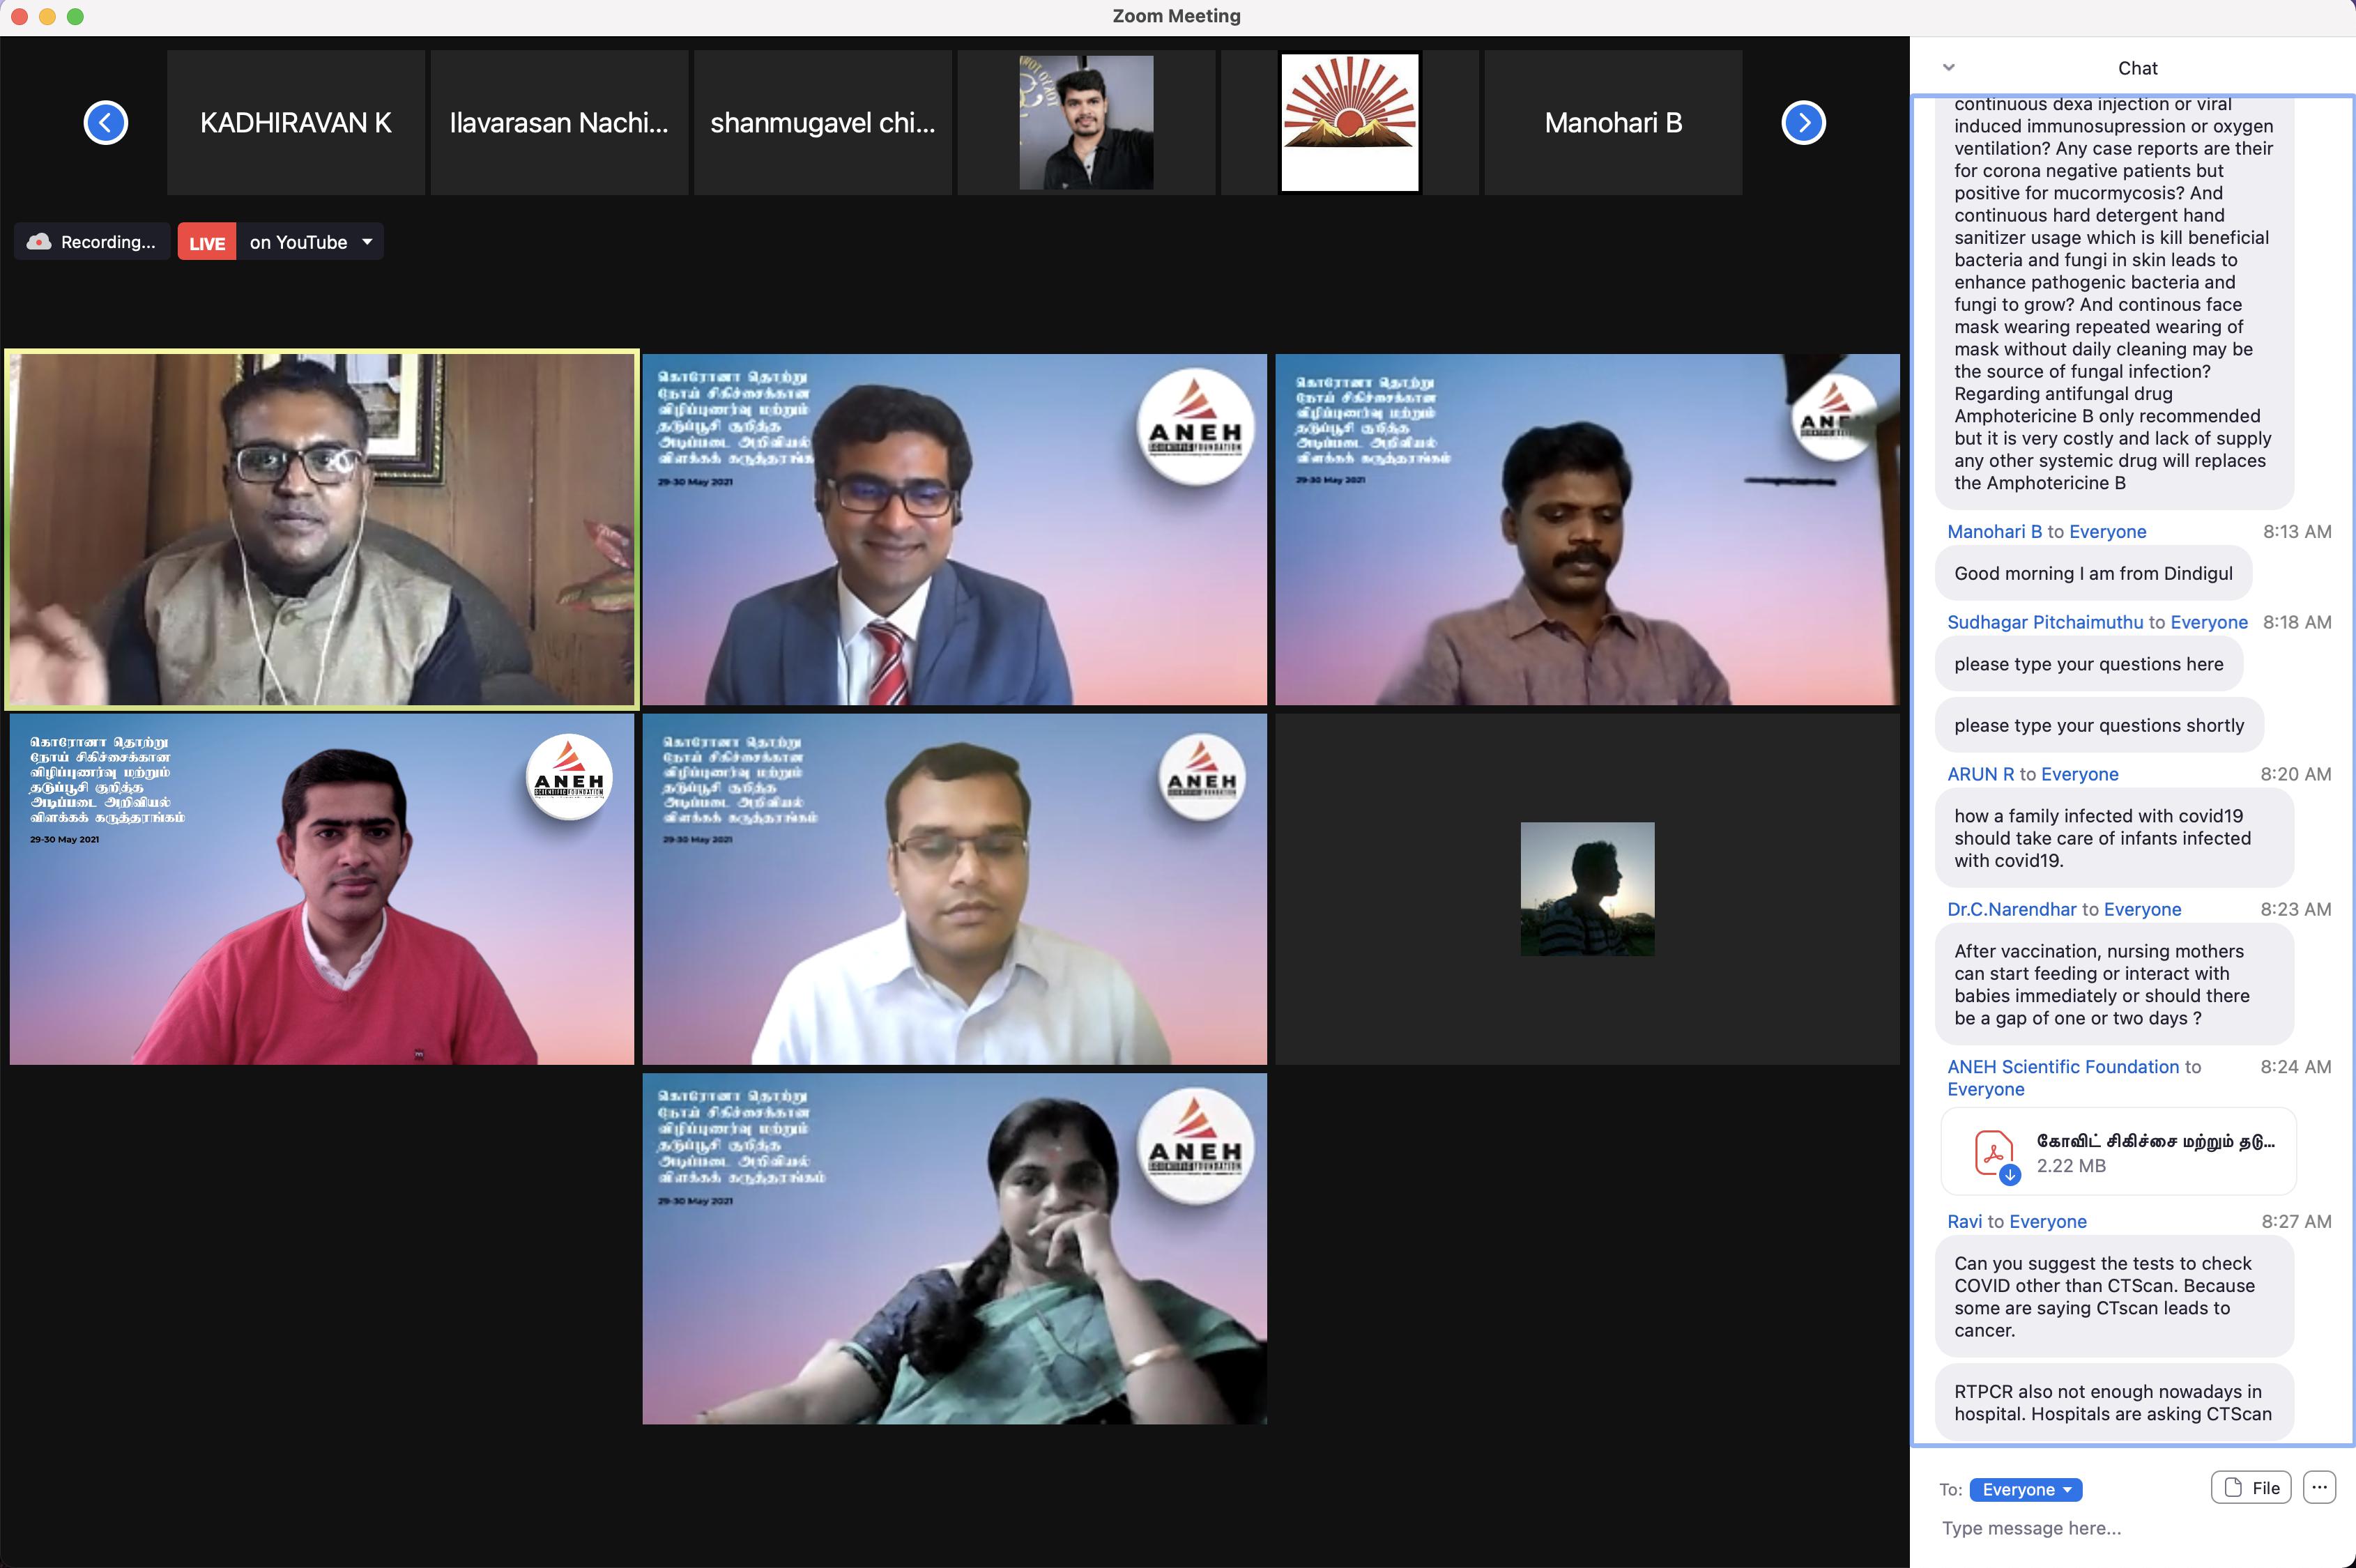Viewport: 2356px width, 1568px height.
Task: Click the cloud recording indicator icon
Action: [x=40, y=242]
